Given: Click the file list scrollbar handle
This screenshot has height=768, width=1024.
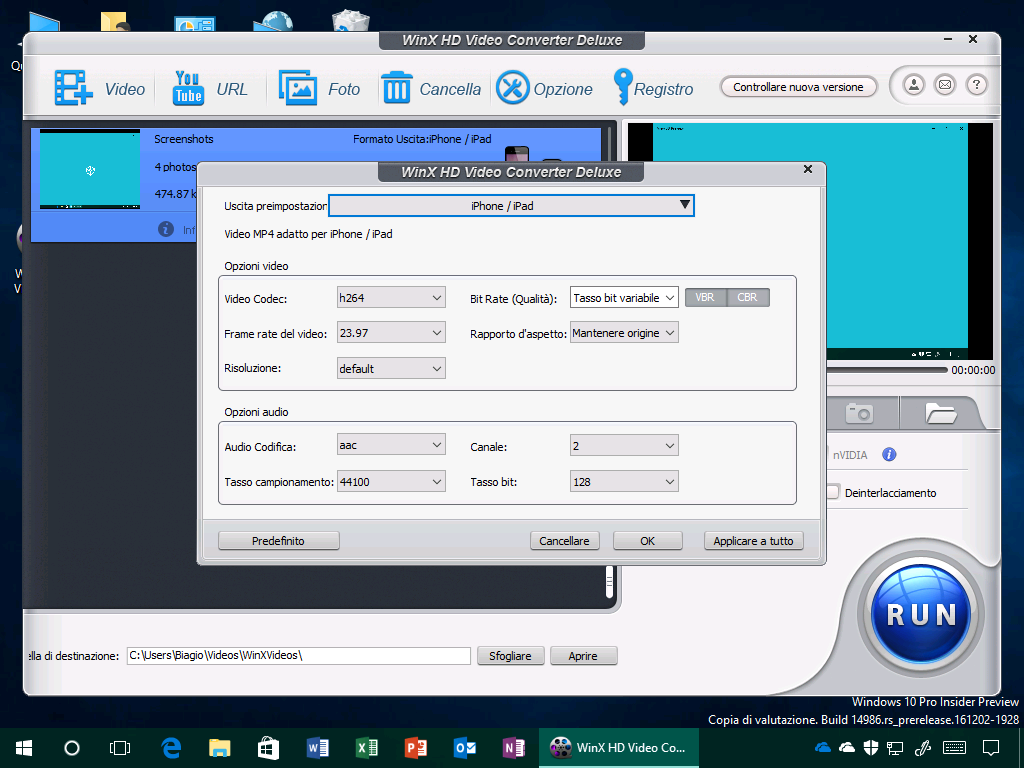Looking at the screenshot, I should (609, 582).
